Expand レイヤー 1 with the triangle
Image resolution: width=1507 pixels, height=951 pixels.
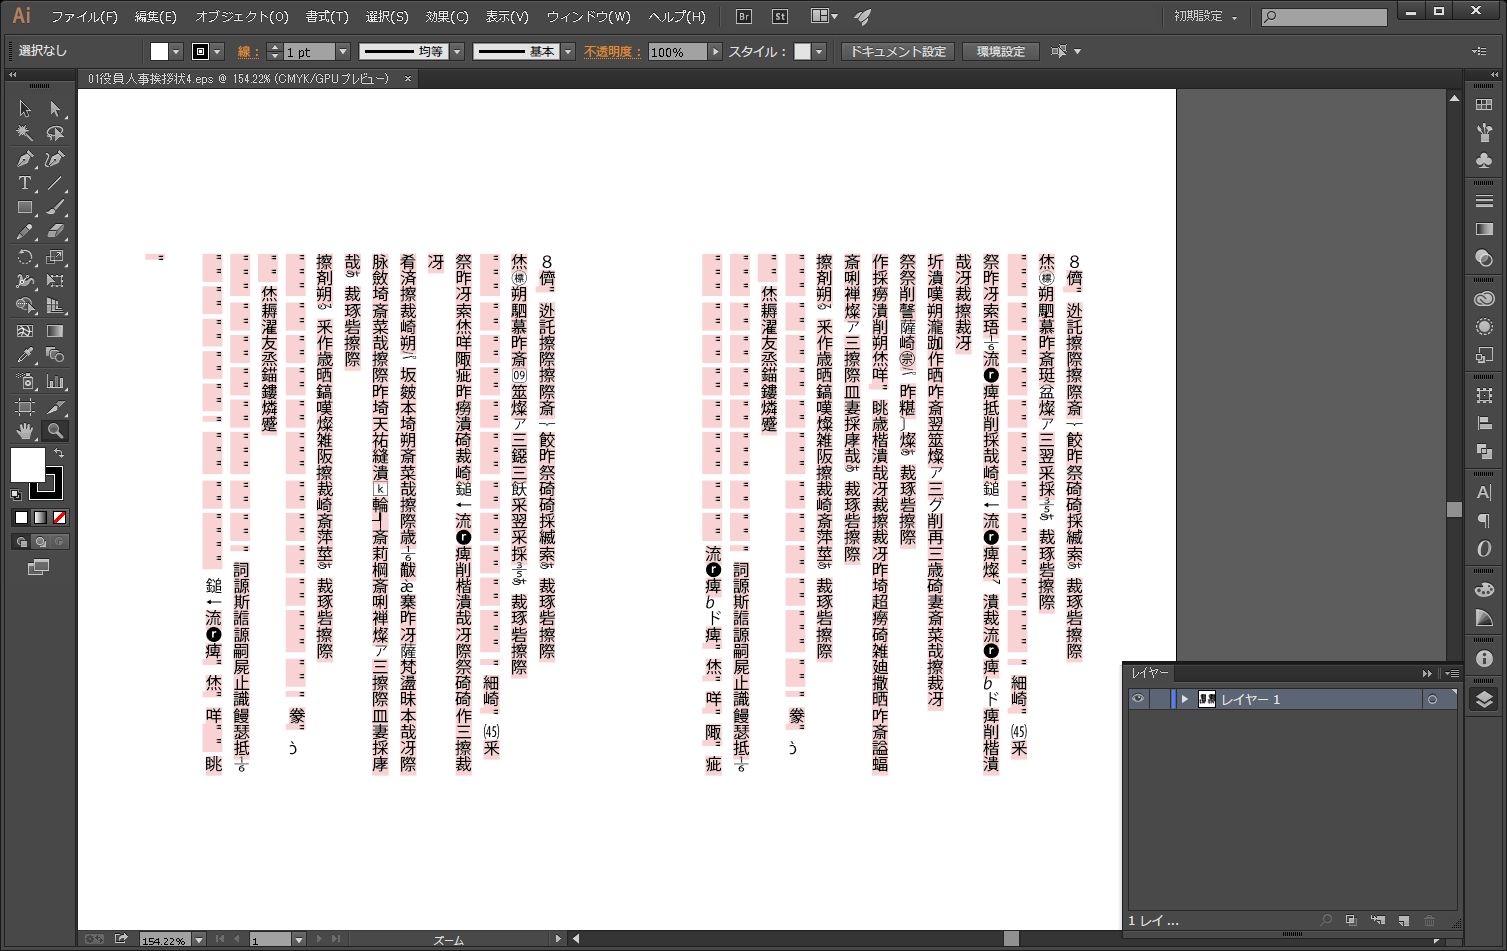tap(1185, 699)
